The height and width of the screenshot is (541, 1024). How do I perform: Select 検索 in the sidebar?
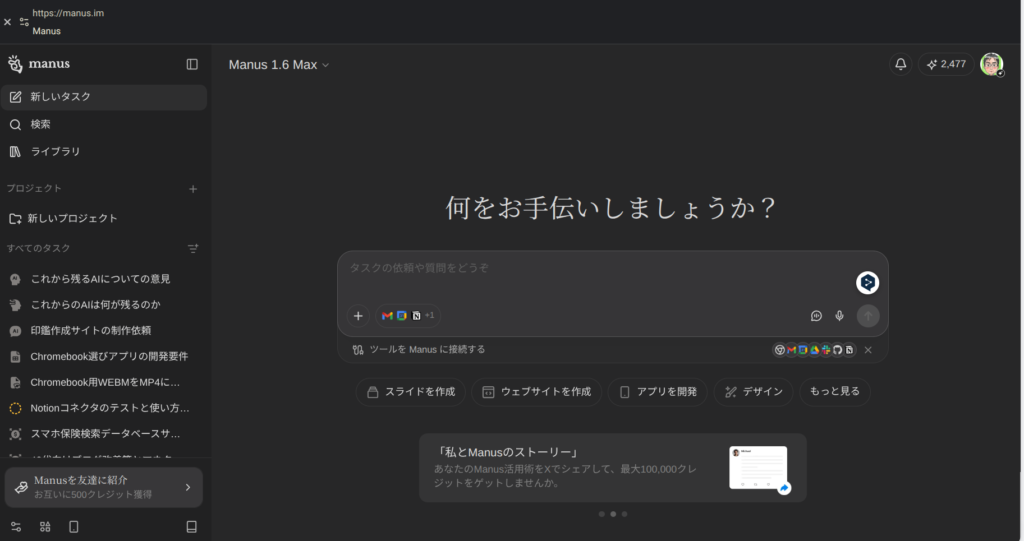tap(40, 124)
